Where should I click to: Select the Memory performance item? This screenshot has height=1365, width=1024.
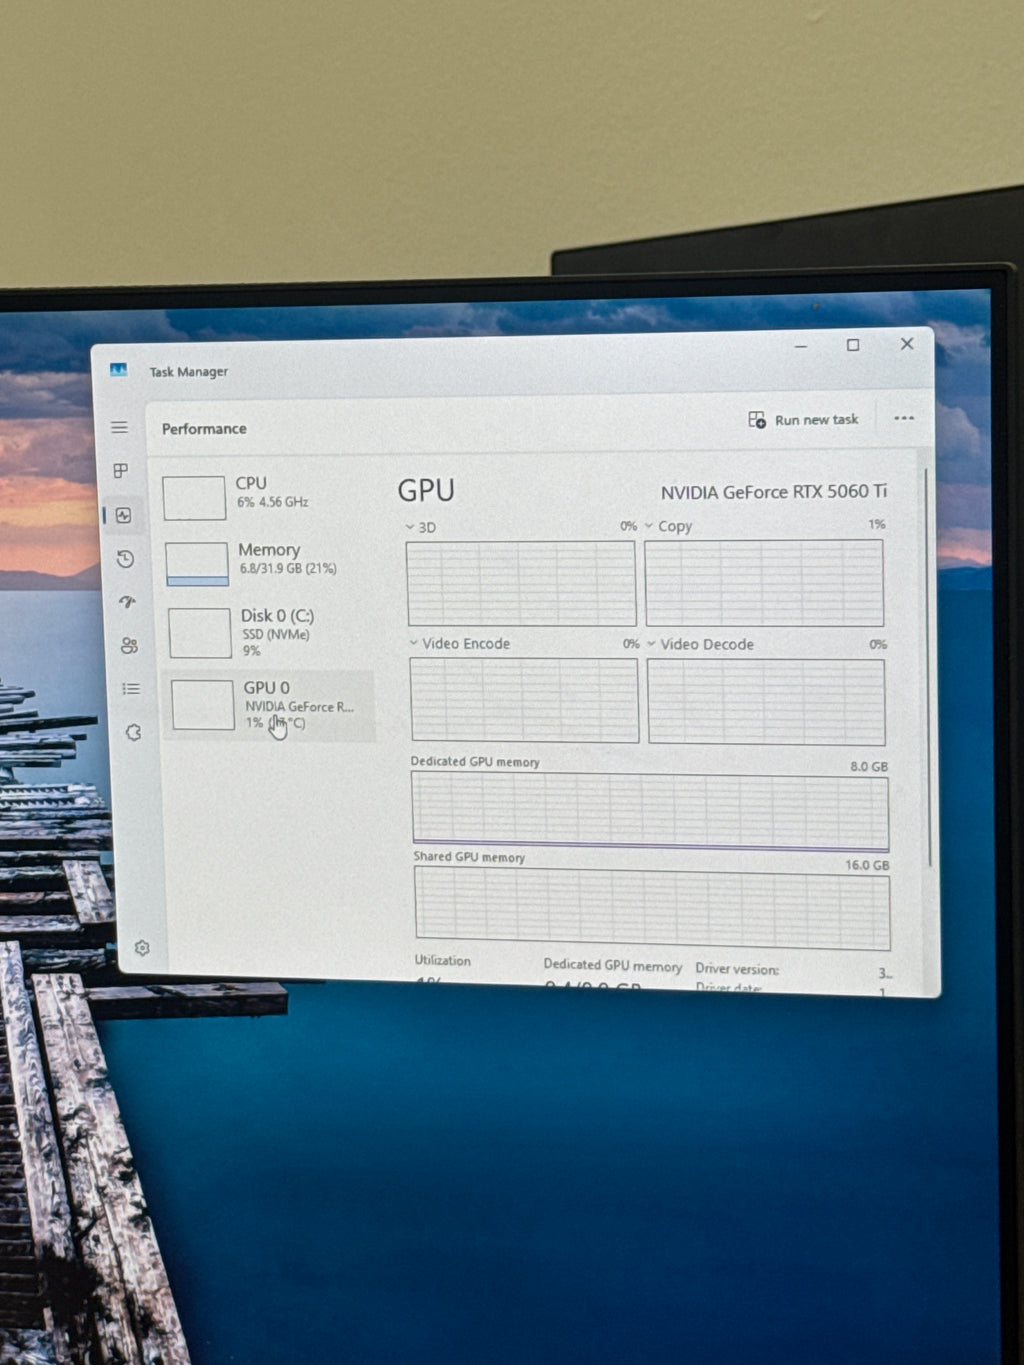tap(264, 564)
